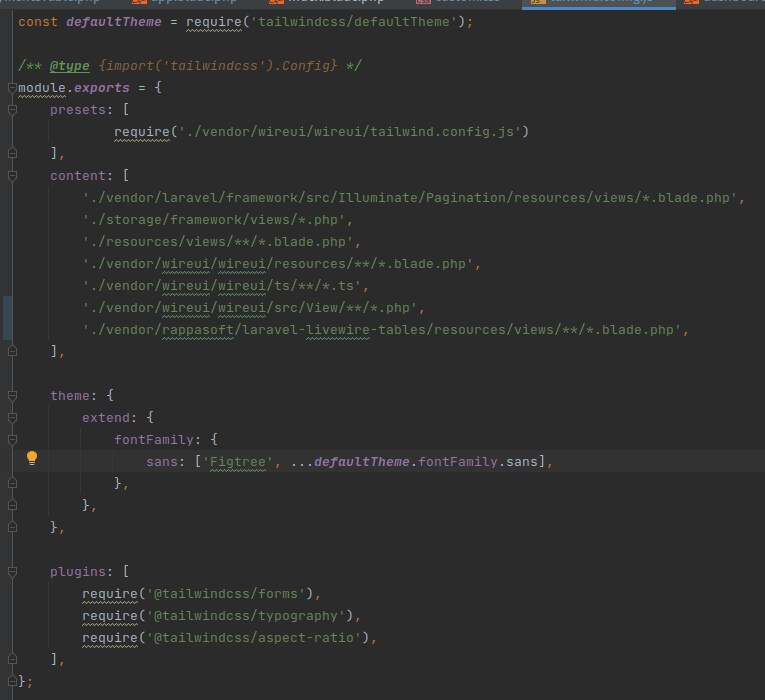Click defaultTheme in the sans spread
765x700 pixels.
coord(362,461)
